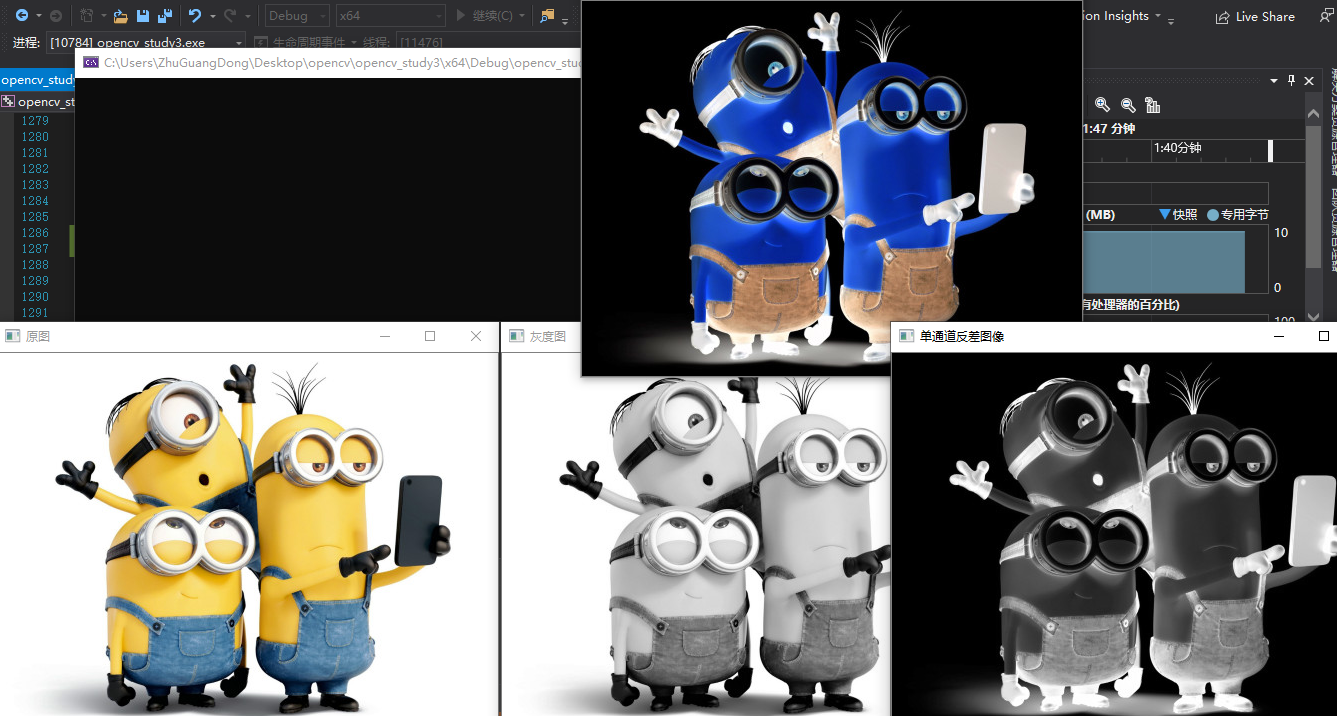Expand the toolbar overflow options arrow
The image size is (1337, 716).
565,21
